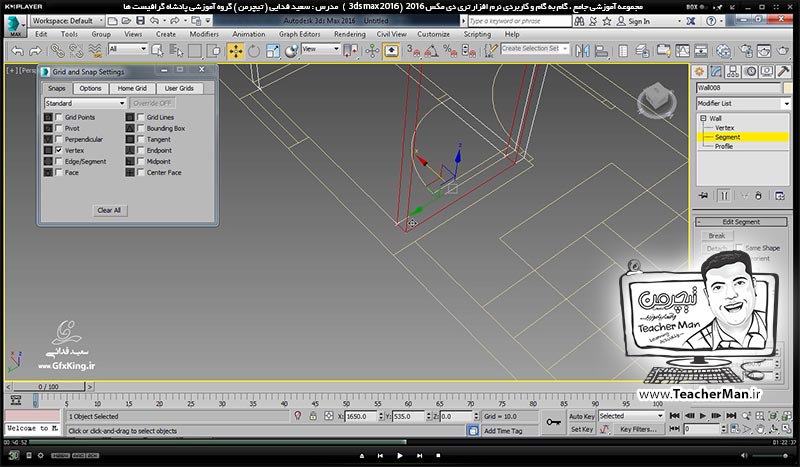Activate the Select and Rotate tool
This screenshot has width=800, height=467.
[254, 51]
